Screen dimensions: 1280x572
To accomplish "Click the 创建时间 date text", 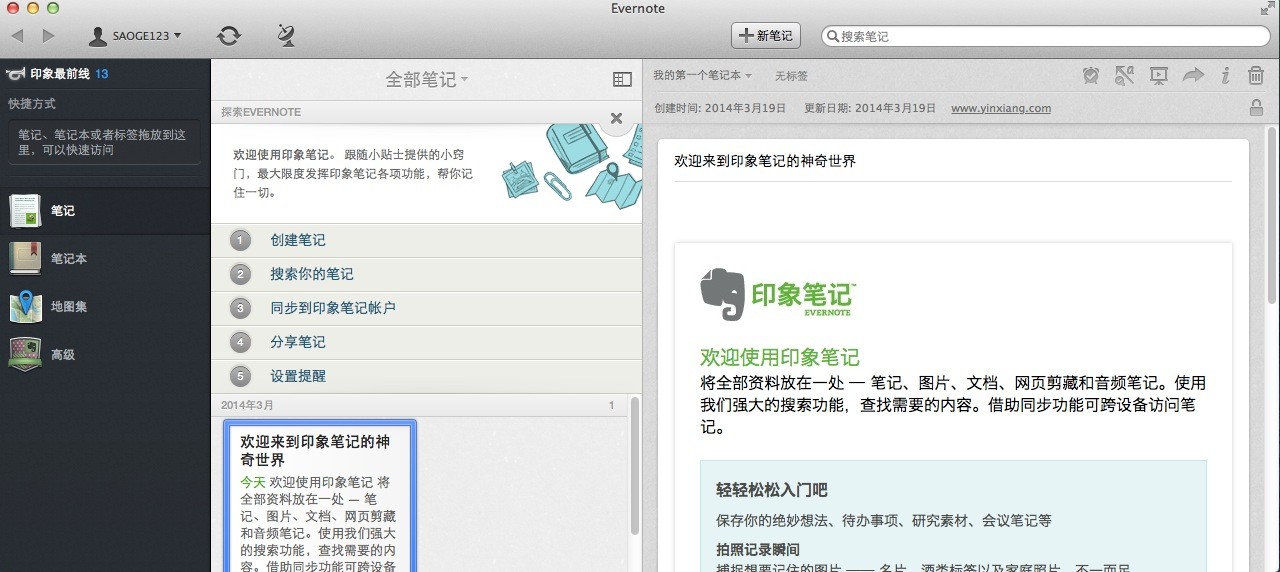I will coord(720,108).
